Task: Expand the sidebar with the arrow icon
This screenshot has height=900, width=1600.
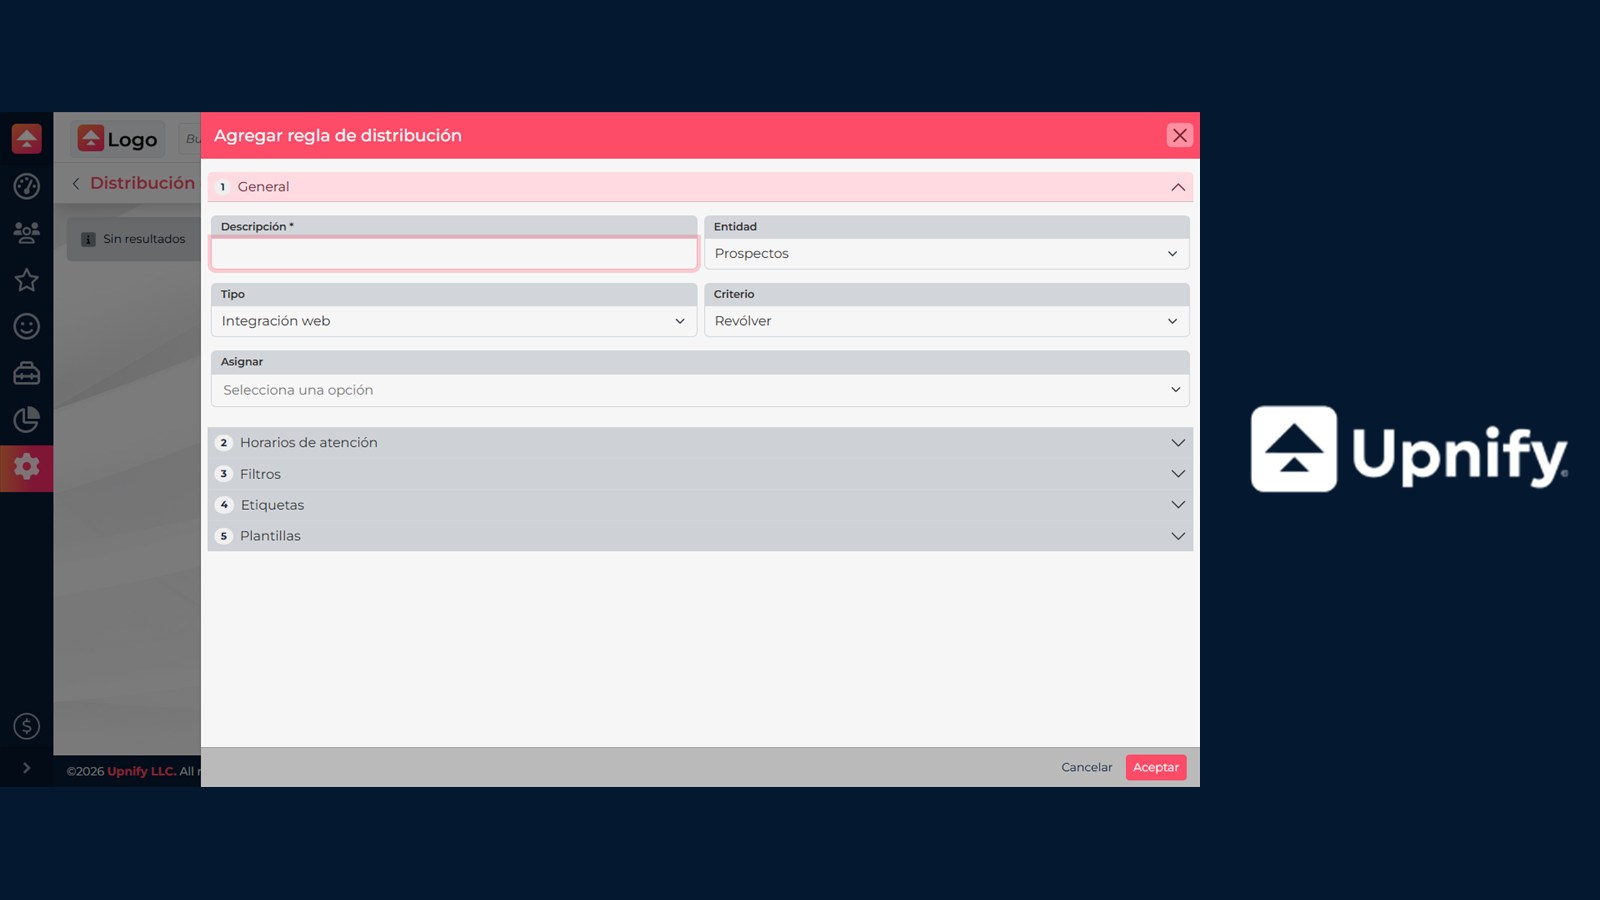Action: point(27,768)
